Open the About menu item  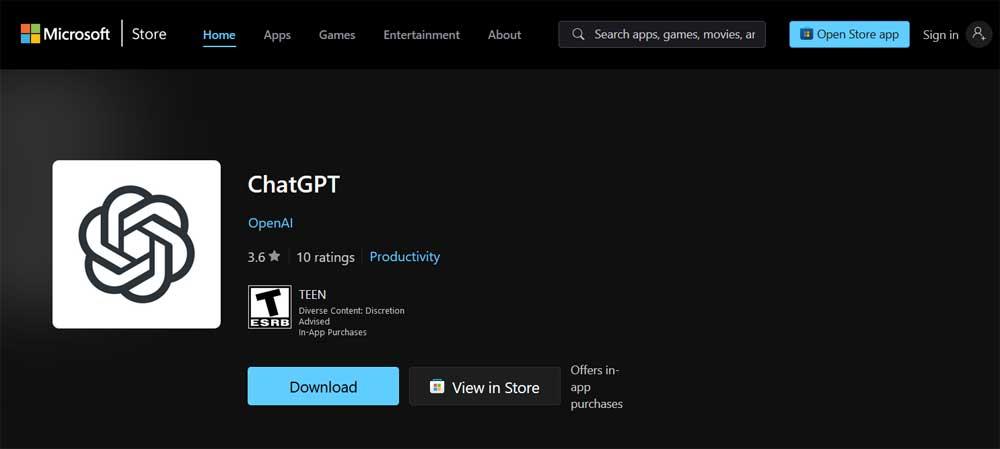tap(504, 35)
